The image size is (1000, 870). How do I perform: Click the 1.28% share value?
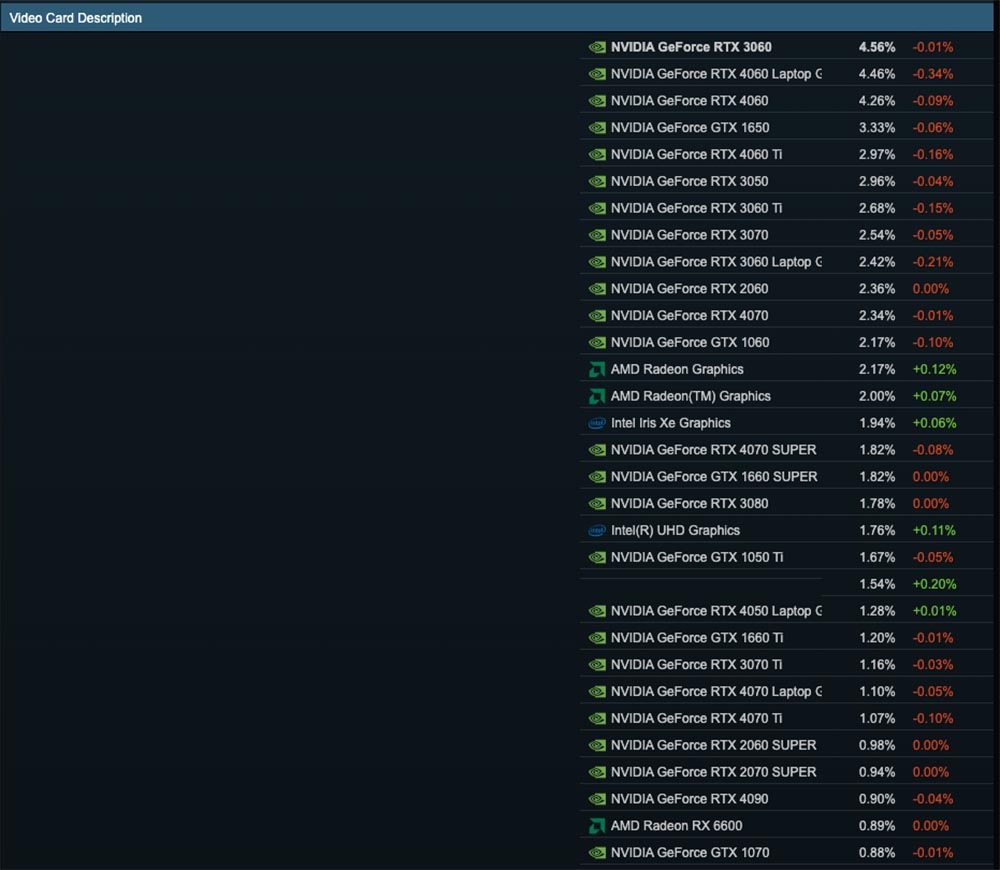(x=877, y=611)
